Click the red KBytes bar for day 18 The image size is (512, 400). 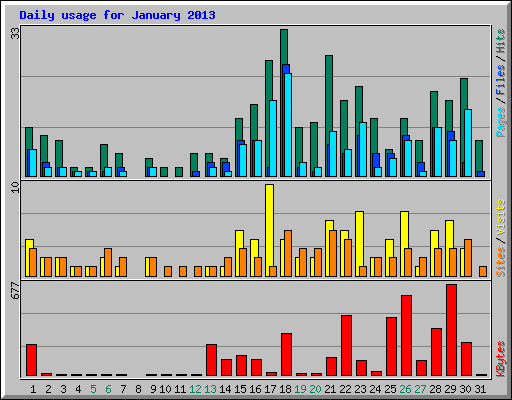click(286, 354)
